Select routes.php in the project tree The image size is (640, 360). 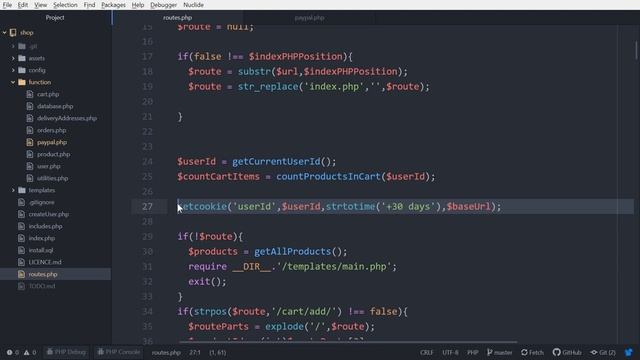56,274
